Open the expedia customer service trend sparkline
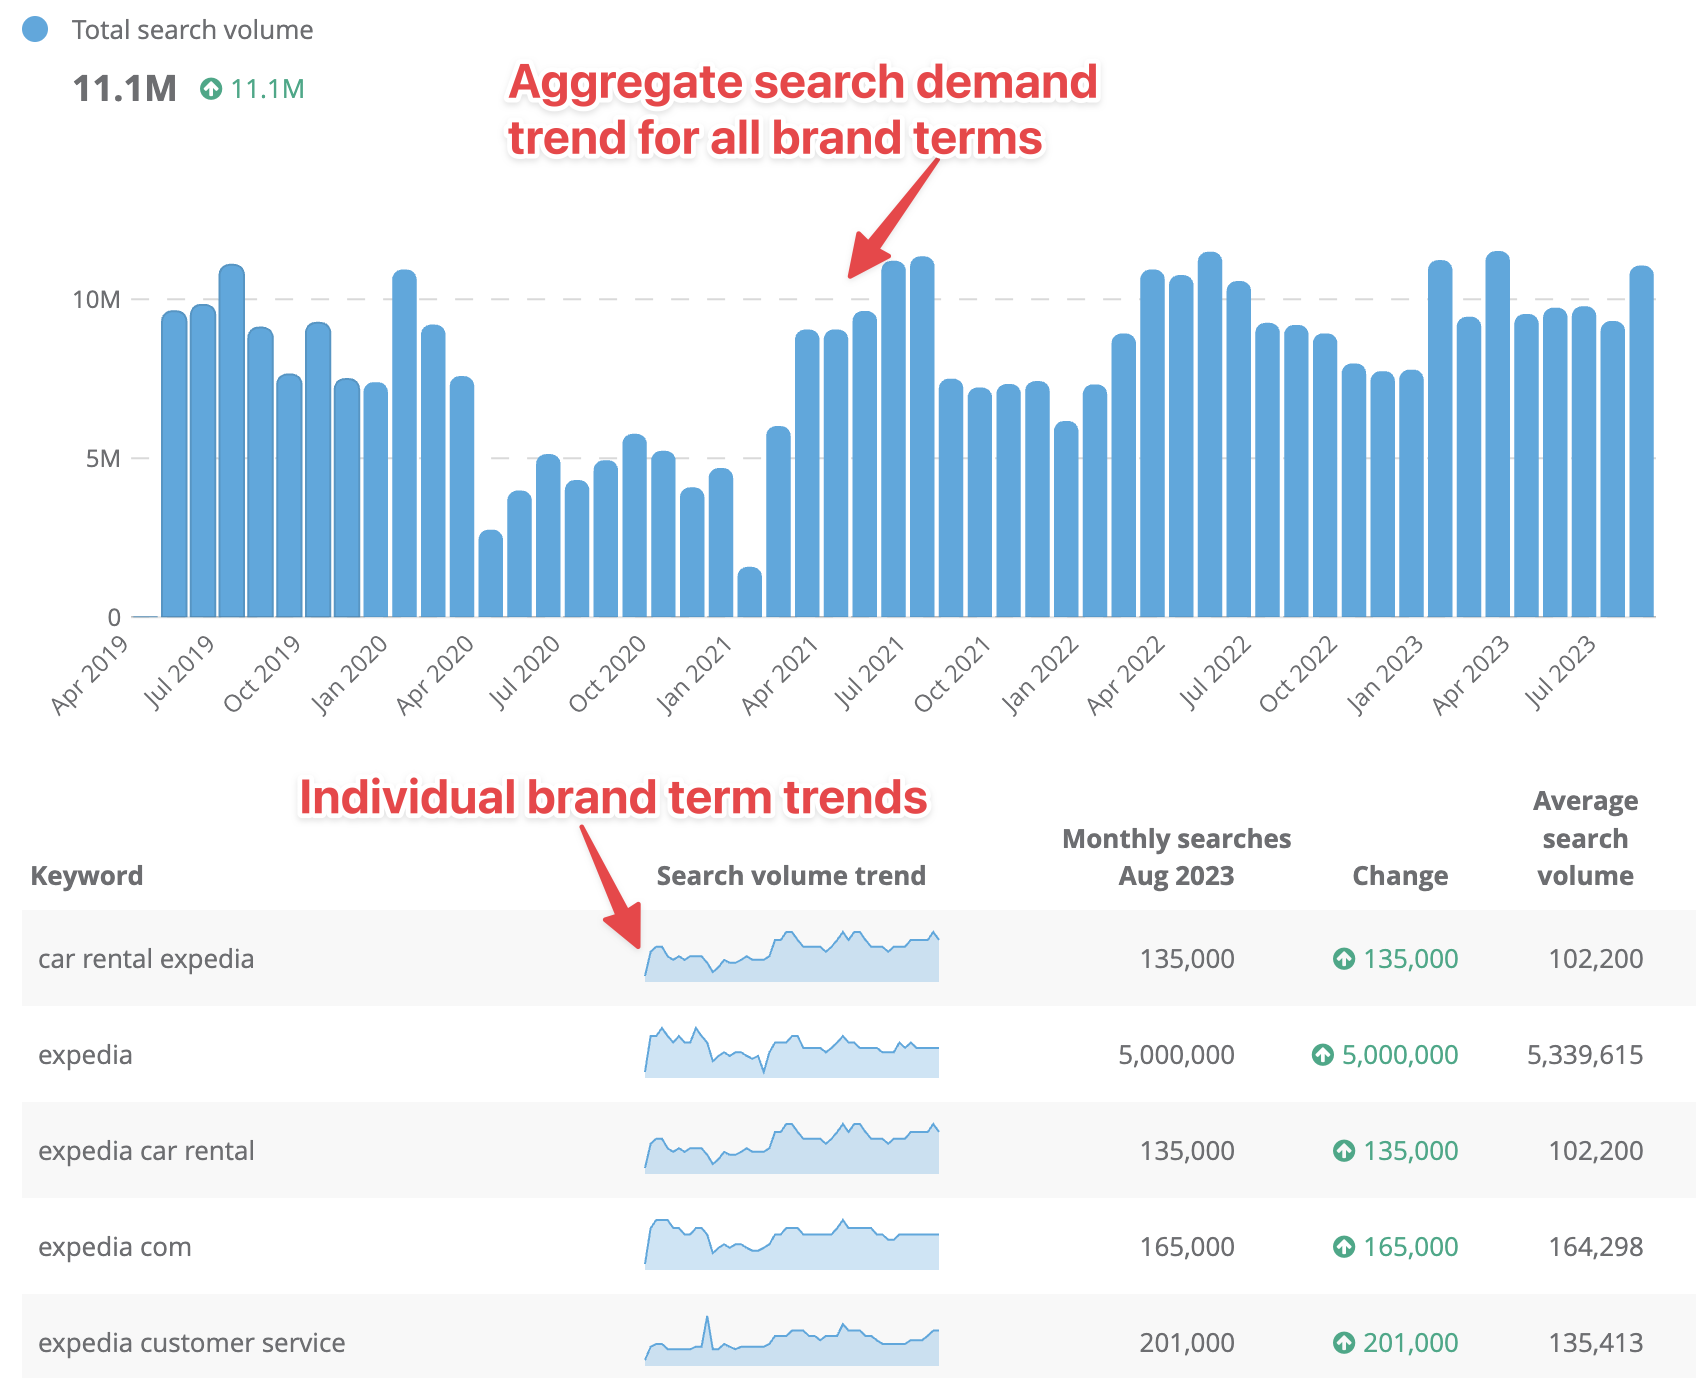 coord(791,1342)
